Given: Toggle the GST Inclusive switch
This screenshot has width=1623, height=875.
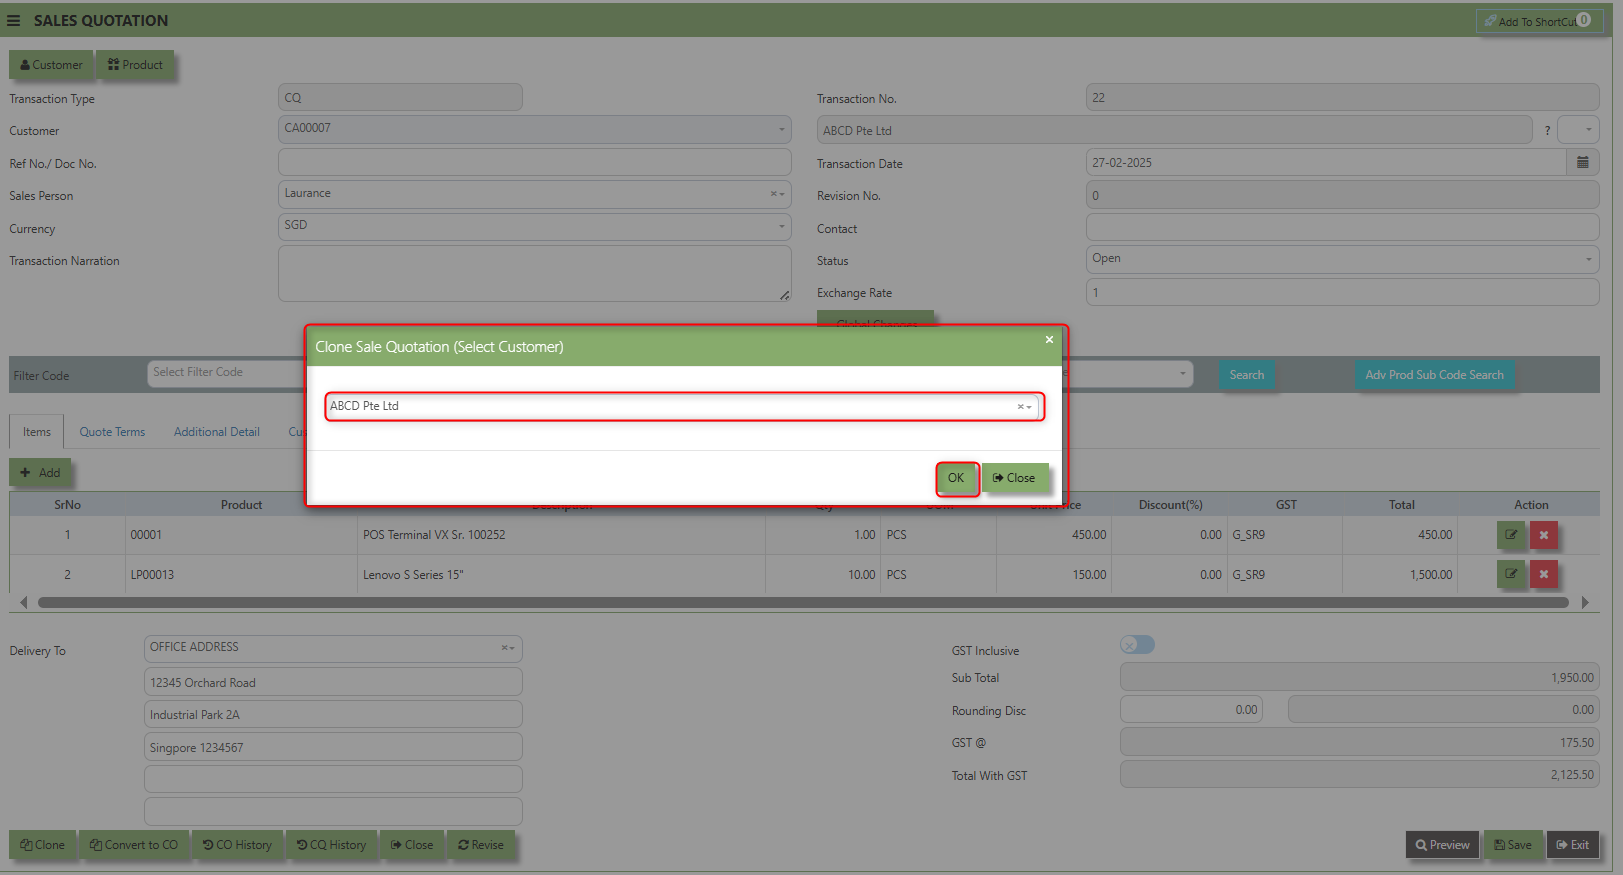Looking at the screenshot, I should click(x=1137, y=645).
